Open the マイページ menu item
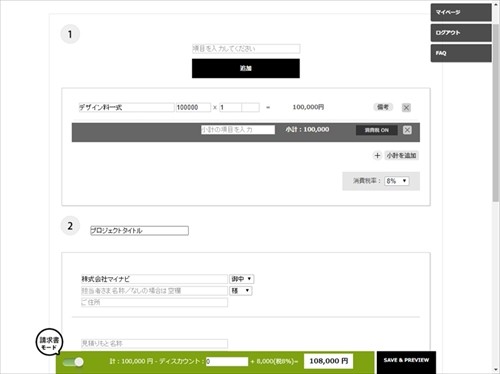 [461, 12]
